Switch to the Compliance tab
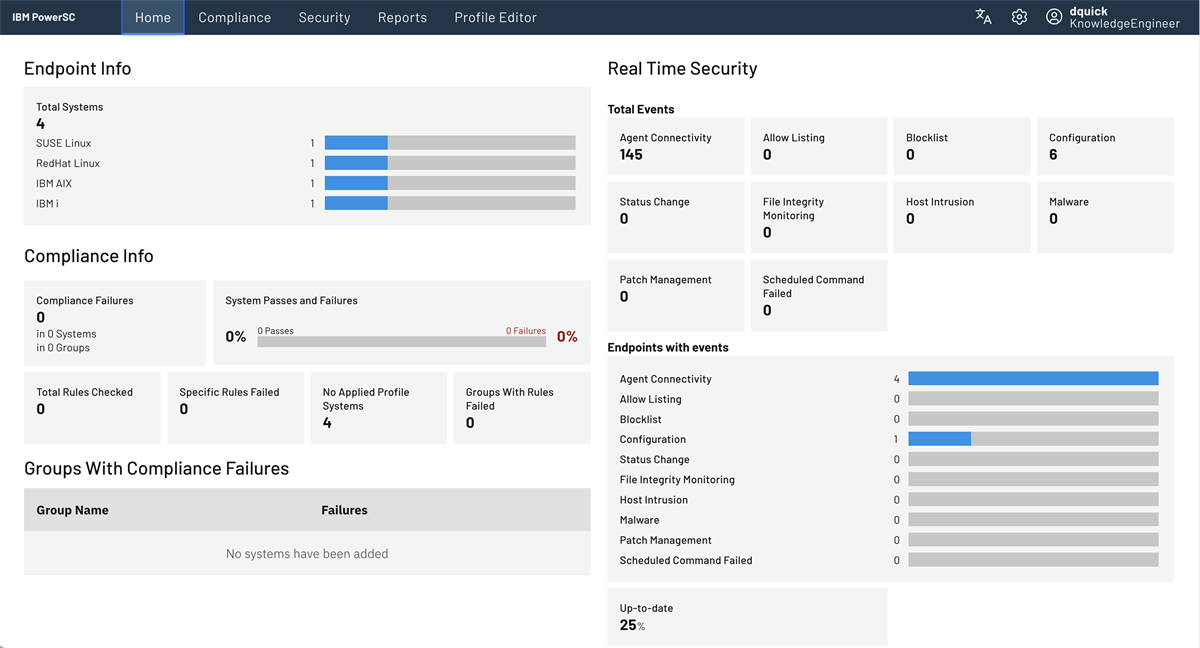1200x648 pixels. (234, 17)
